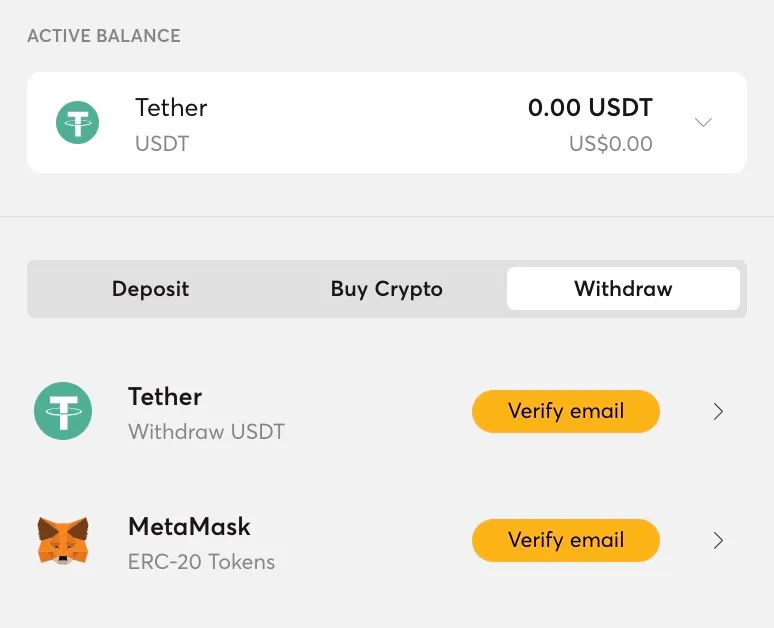Switch to the Deposit tab
Viewport: 774px width, 628px height.
pyautogui.click(x=151, y=289)
